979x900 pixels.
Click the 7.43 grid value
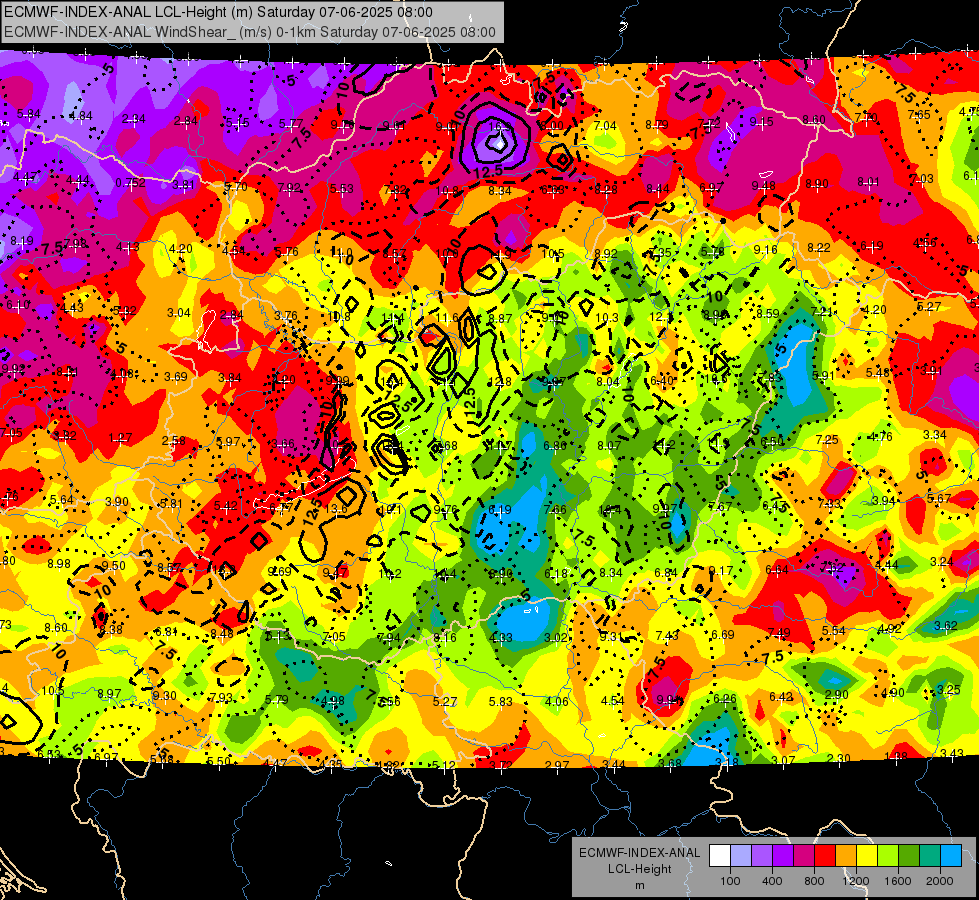[x=667, y=635]
